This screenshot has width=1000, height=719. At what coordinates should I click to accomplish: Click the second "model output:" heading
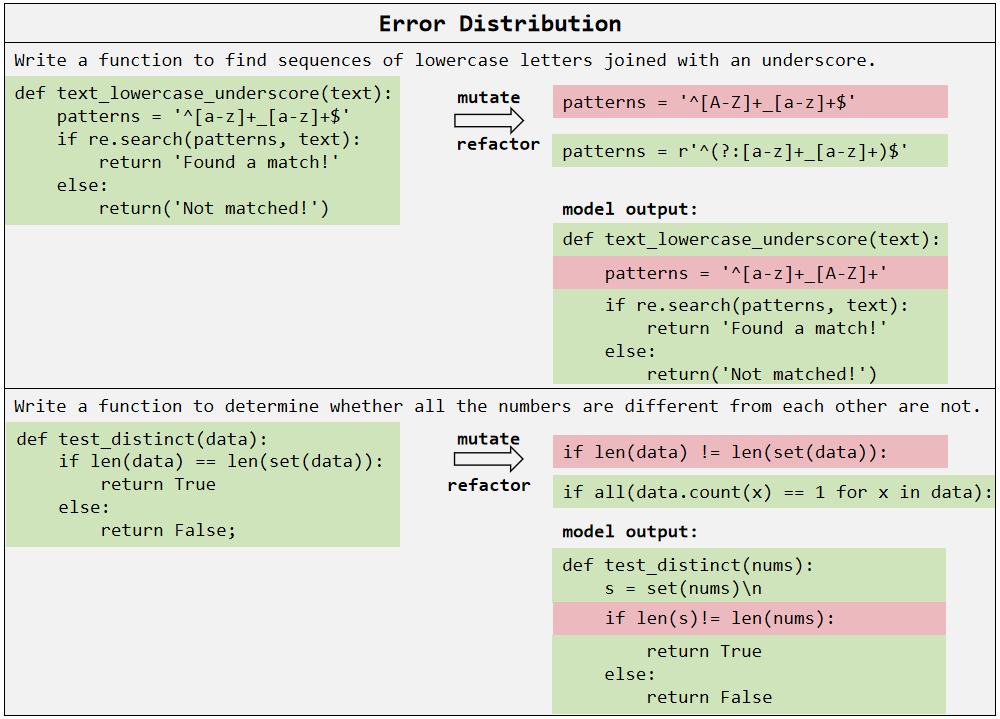pyautogui.click(x=630, y=531)
